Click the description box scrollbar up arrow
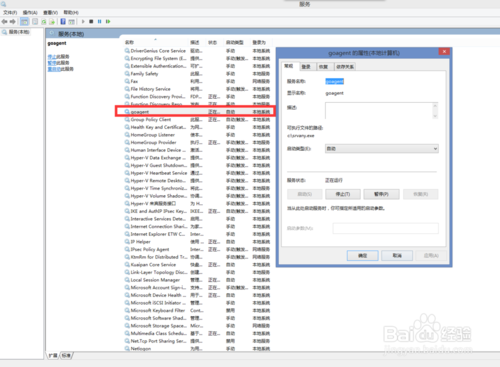 click(435, 106)
